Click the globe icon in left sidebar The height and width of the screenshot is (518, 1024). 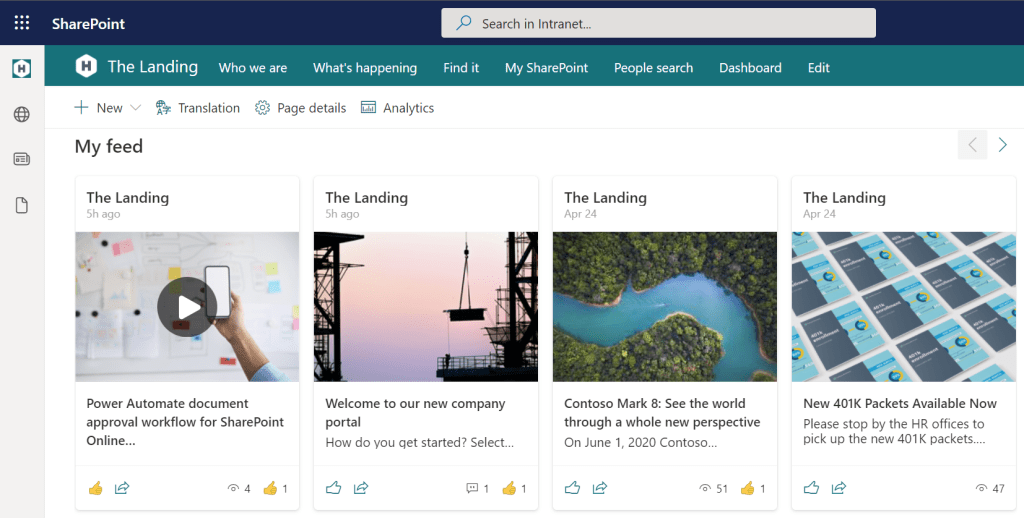coord(22,114)
